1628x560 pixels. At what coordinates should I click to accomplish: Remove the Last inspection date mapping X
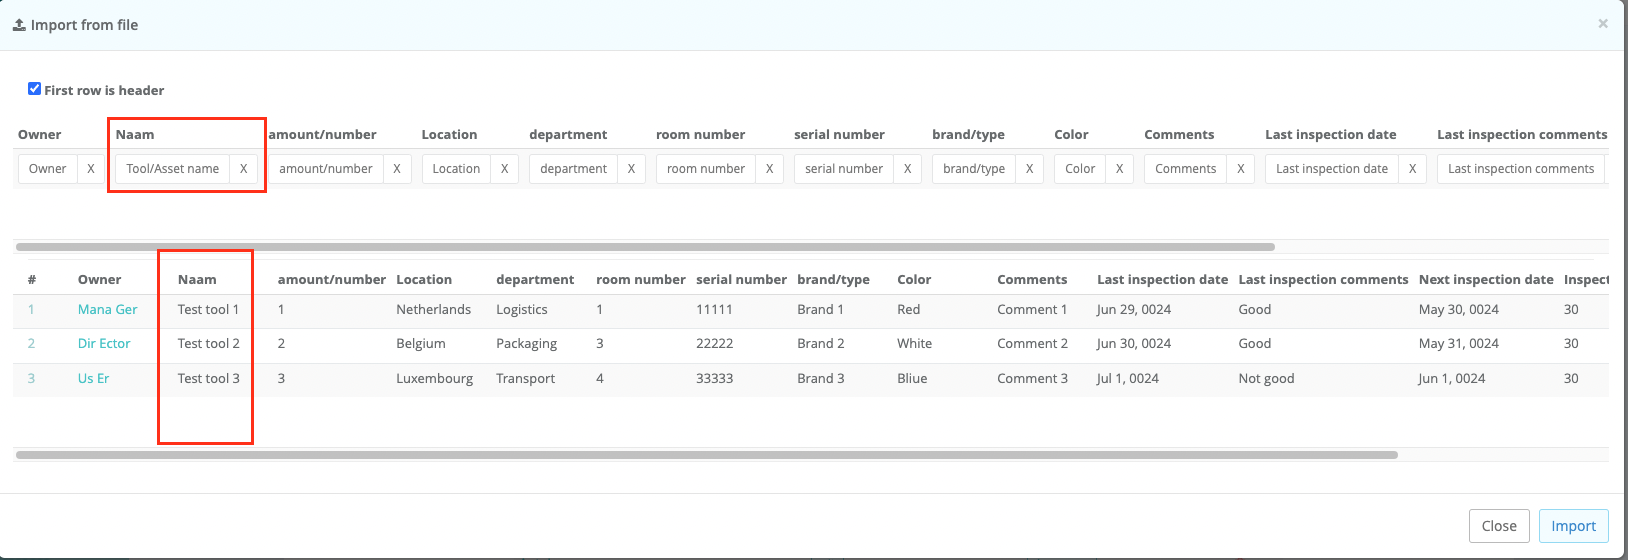coord(1412,169)
